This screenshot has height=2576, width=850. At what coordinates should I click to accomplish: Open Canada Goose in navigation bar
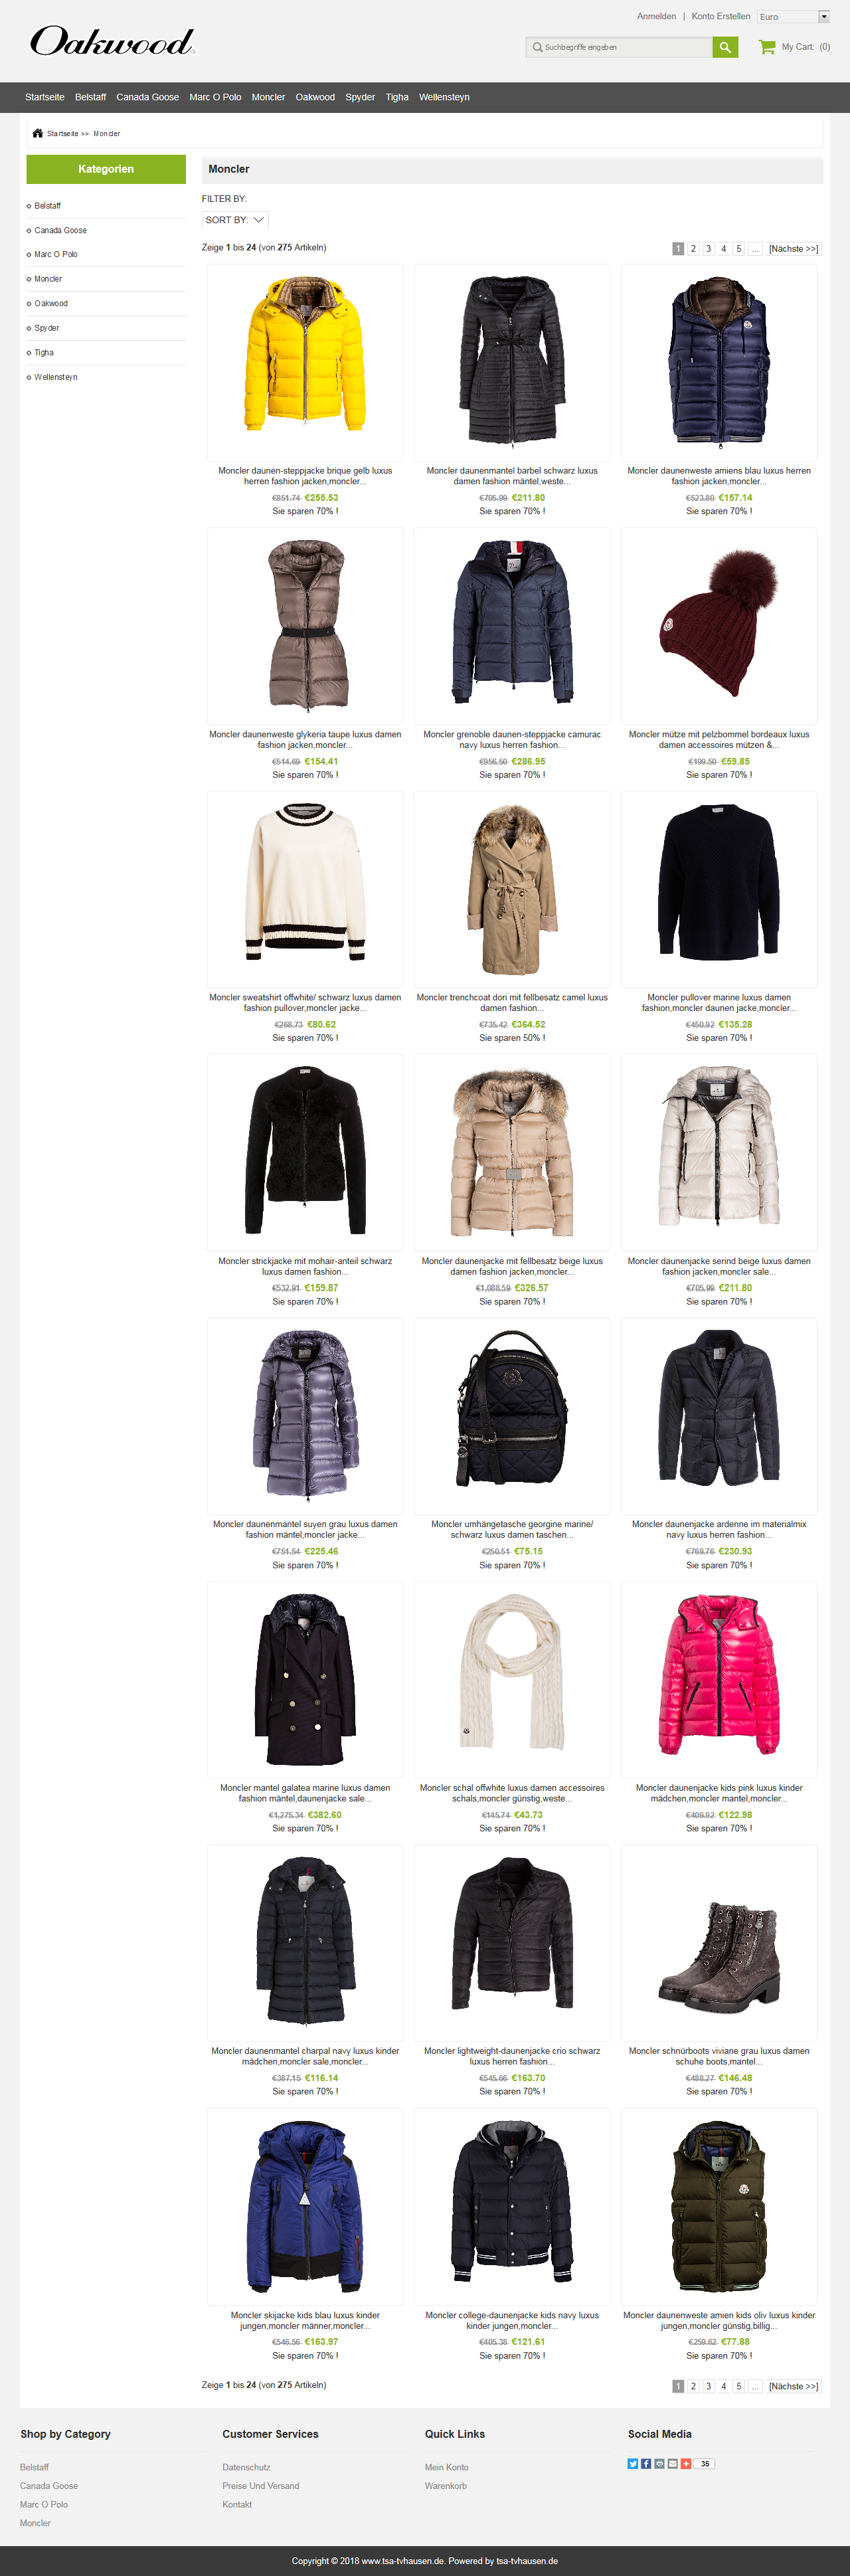pyautogui.click(x=147, y=97)
